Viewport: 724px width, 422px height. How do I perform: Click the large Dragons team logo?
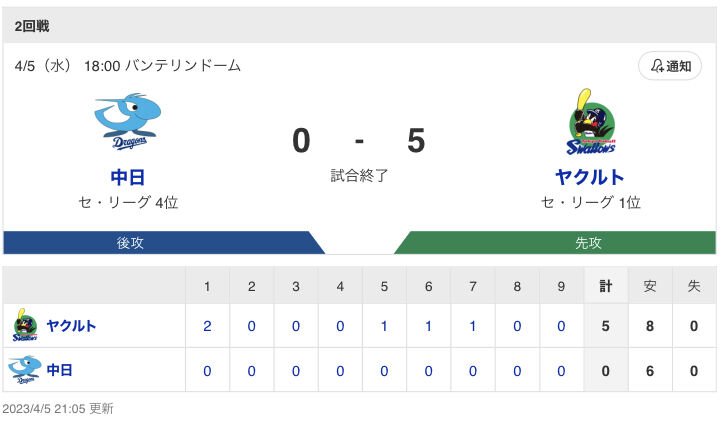click(x=127, y=121)
